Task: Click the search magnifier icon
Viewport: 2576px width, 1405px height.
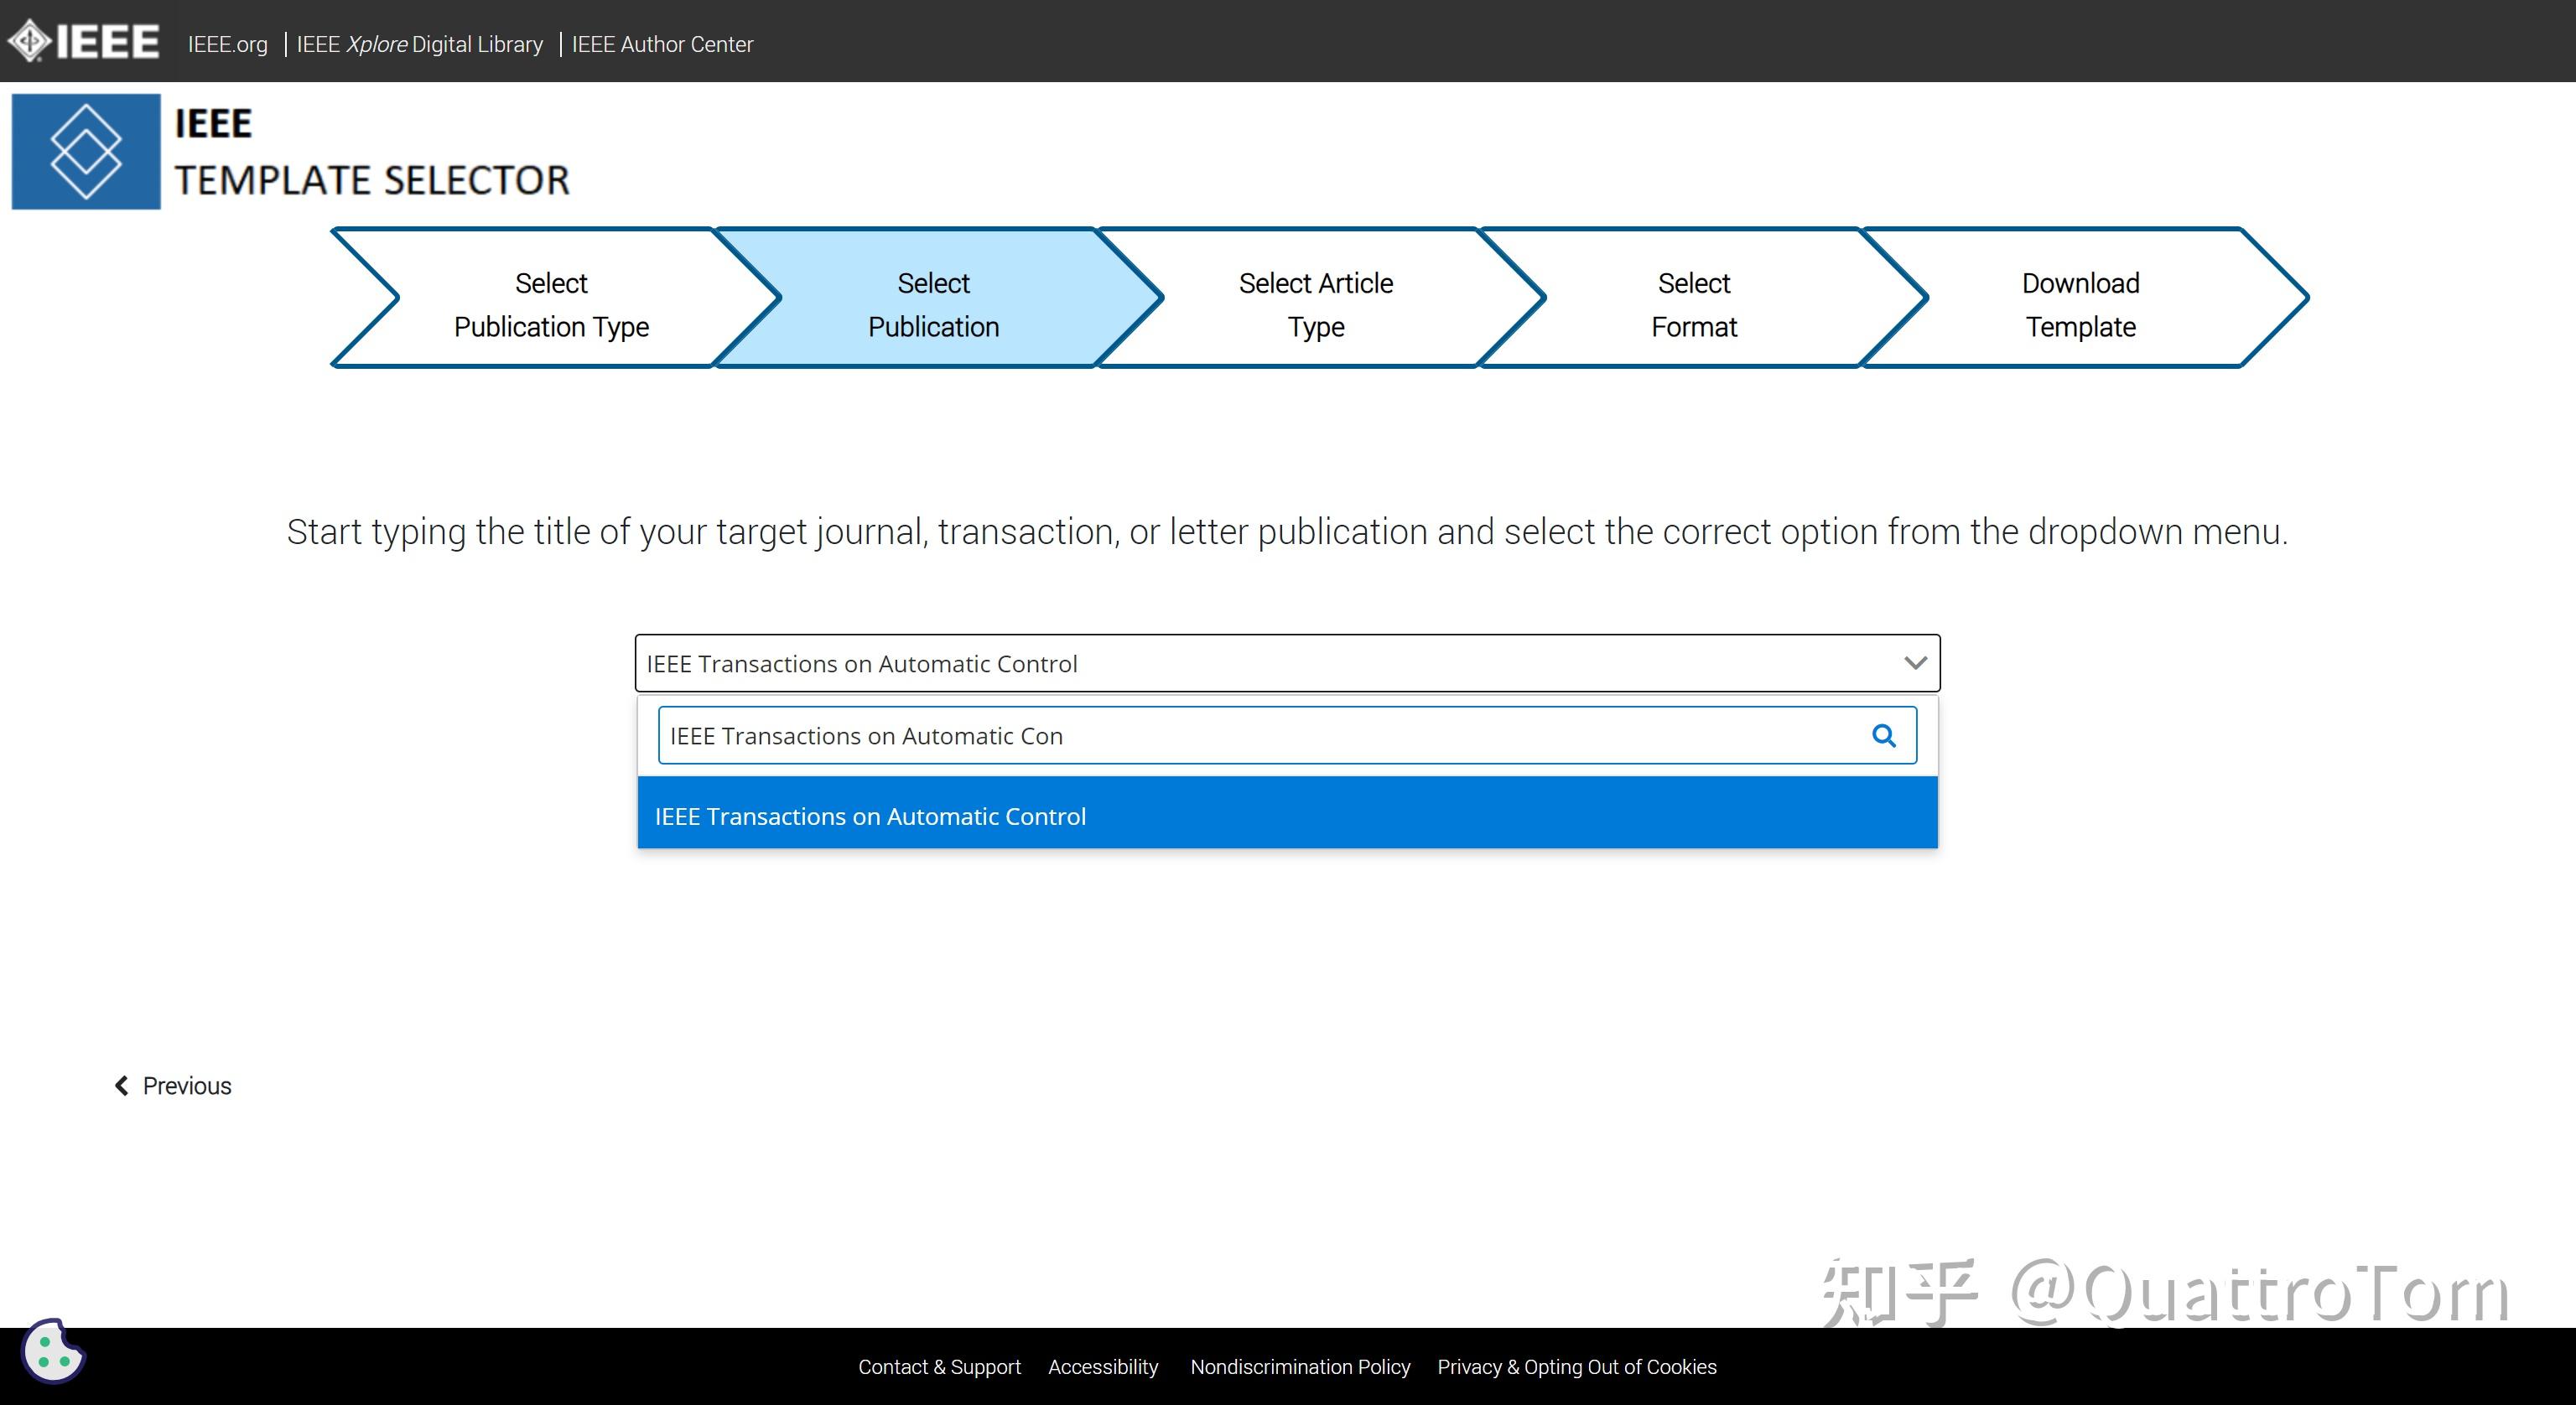Action: [x=1883, y=736]
